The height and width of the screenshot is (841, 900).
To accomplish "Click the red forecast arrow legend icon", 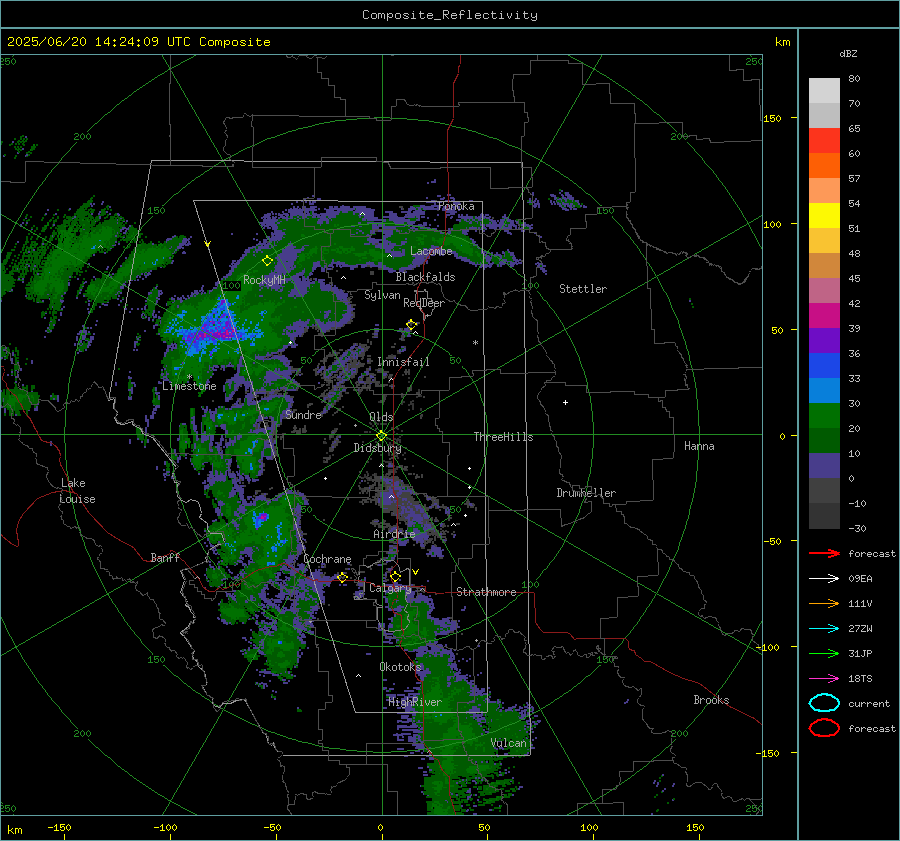I will pyautogui.click(x=824, y=553).
